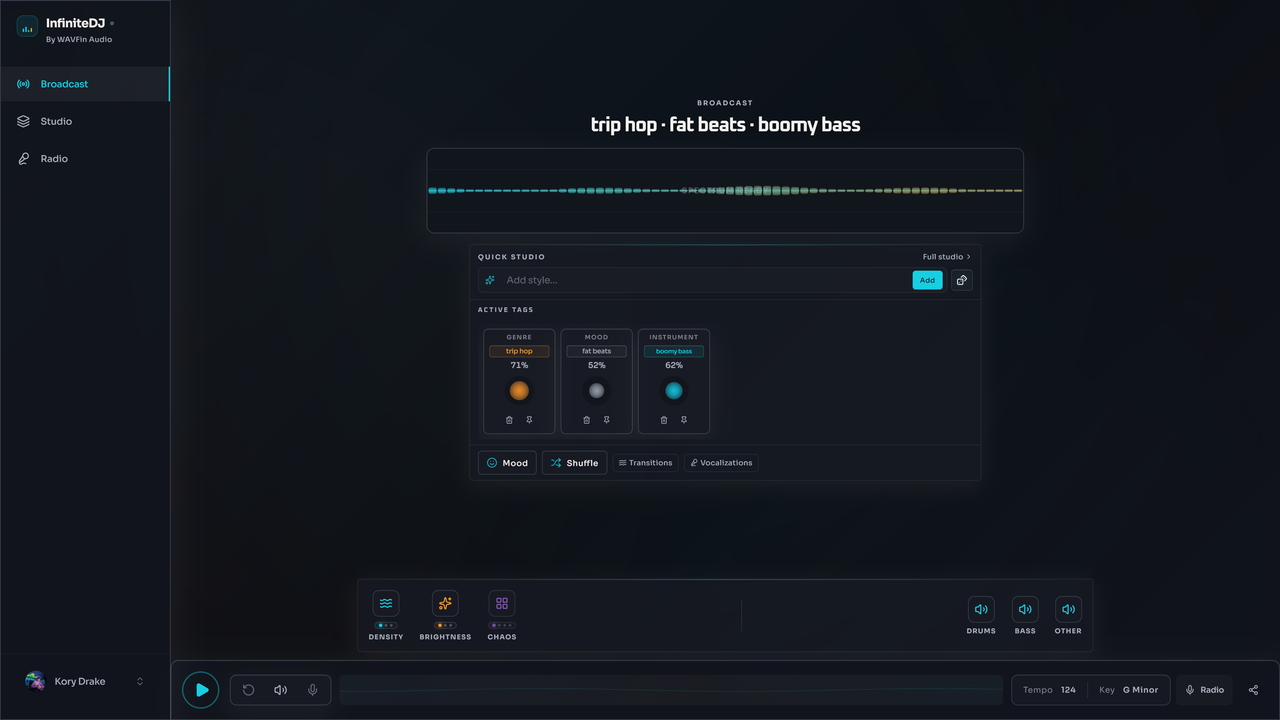Click the Add button for styles

tap(927, 280)
